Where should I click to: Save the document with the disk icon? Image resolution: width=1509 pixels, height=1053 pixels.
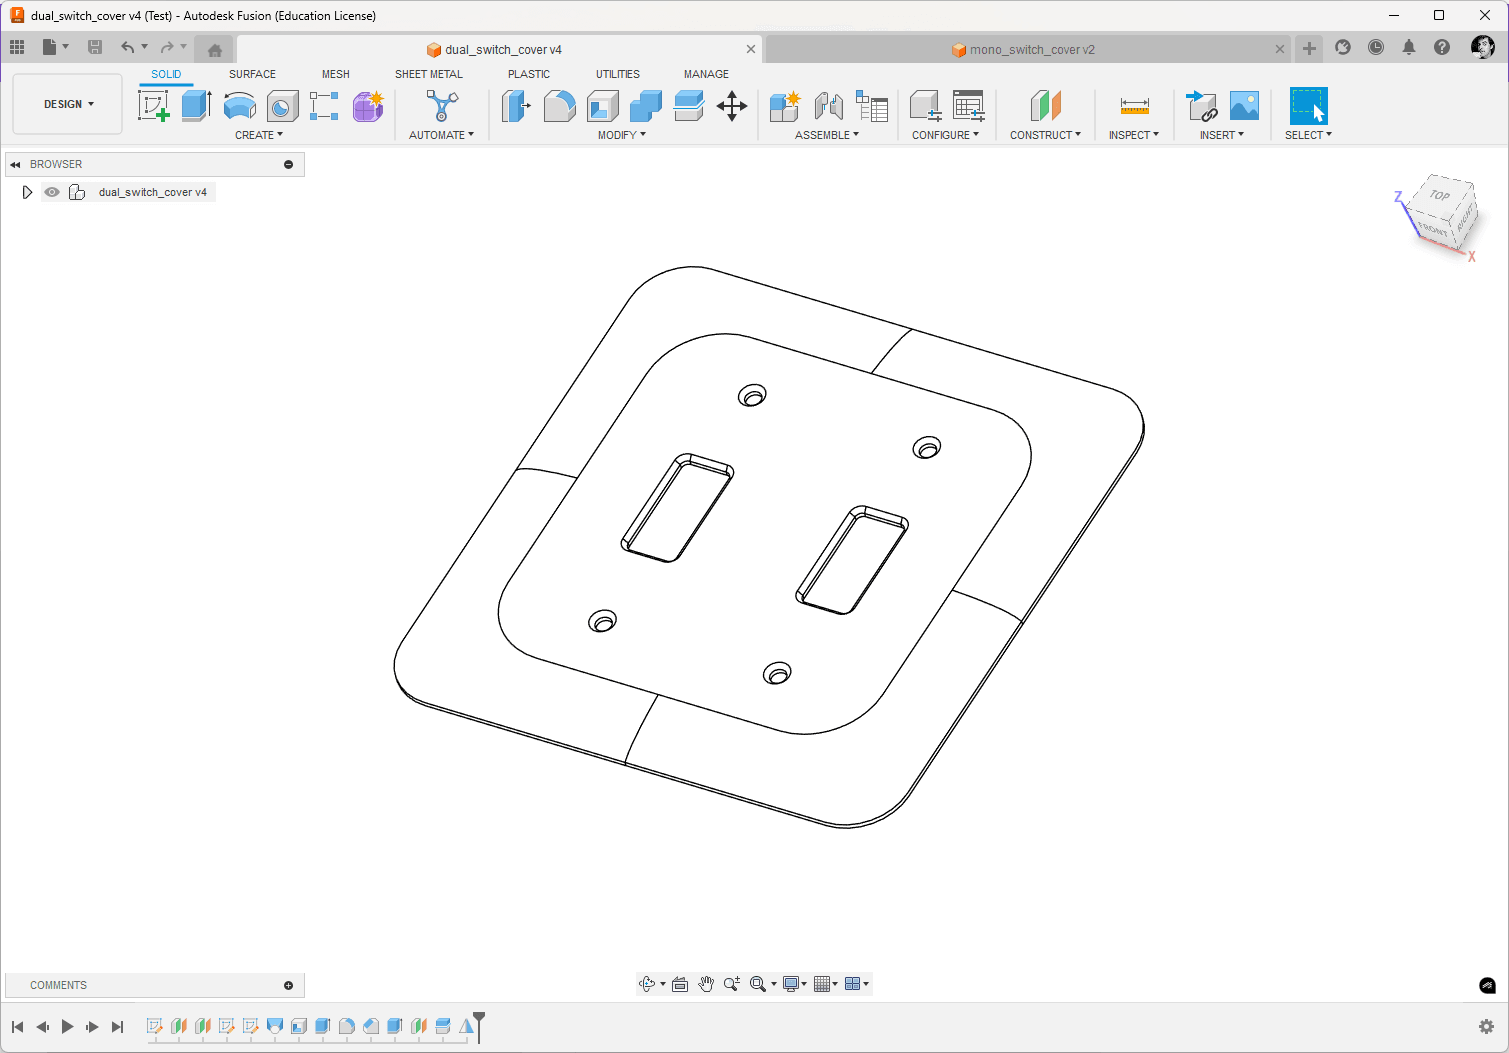pyautogui.click(x=95, y=47)
